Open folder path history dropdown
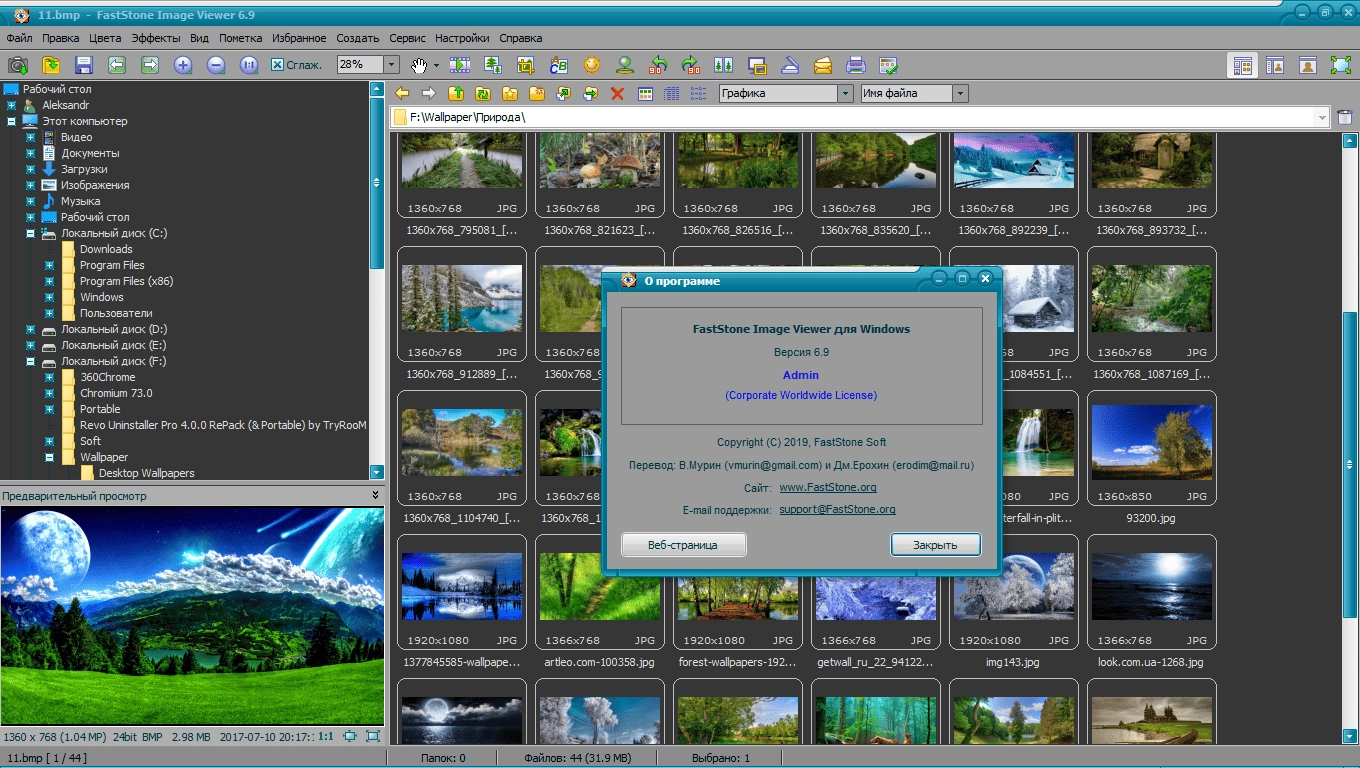Viewport: 1360px width, 768px height. click(x=1322, y=117)
